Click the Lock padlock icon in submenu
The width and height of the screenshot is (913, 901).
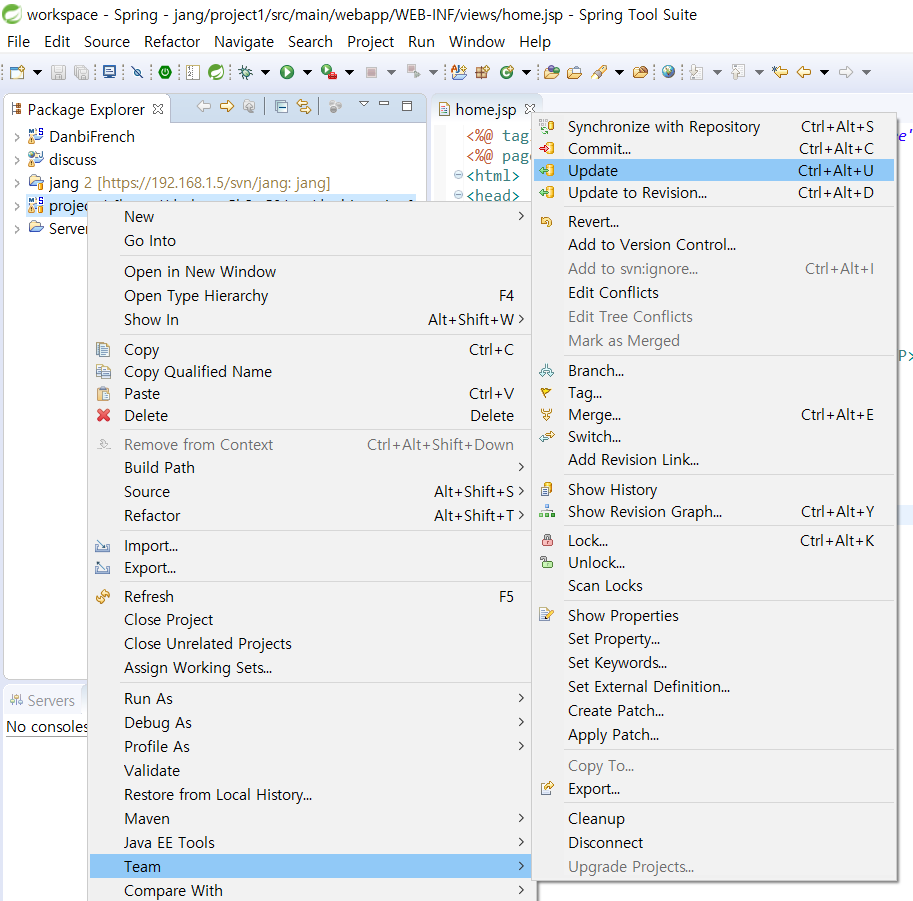[547, 540]
